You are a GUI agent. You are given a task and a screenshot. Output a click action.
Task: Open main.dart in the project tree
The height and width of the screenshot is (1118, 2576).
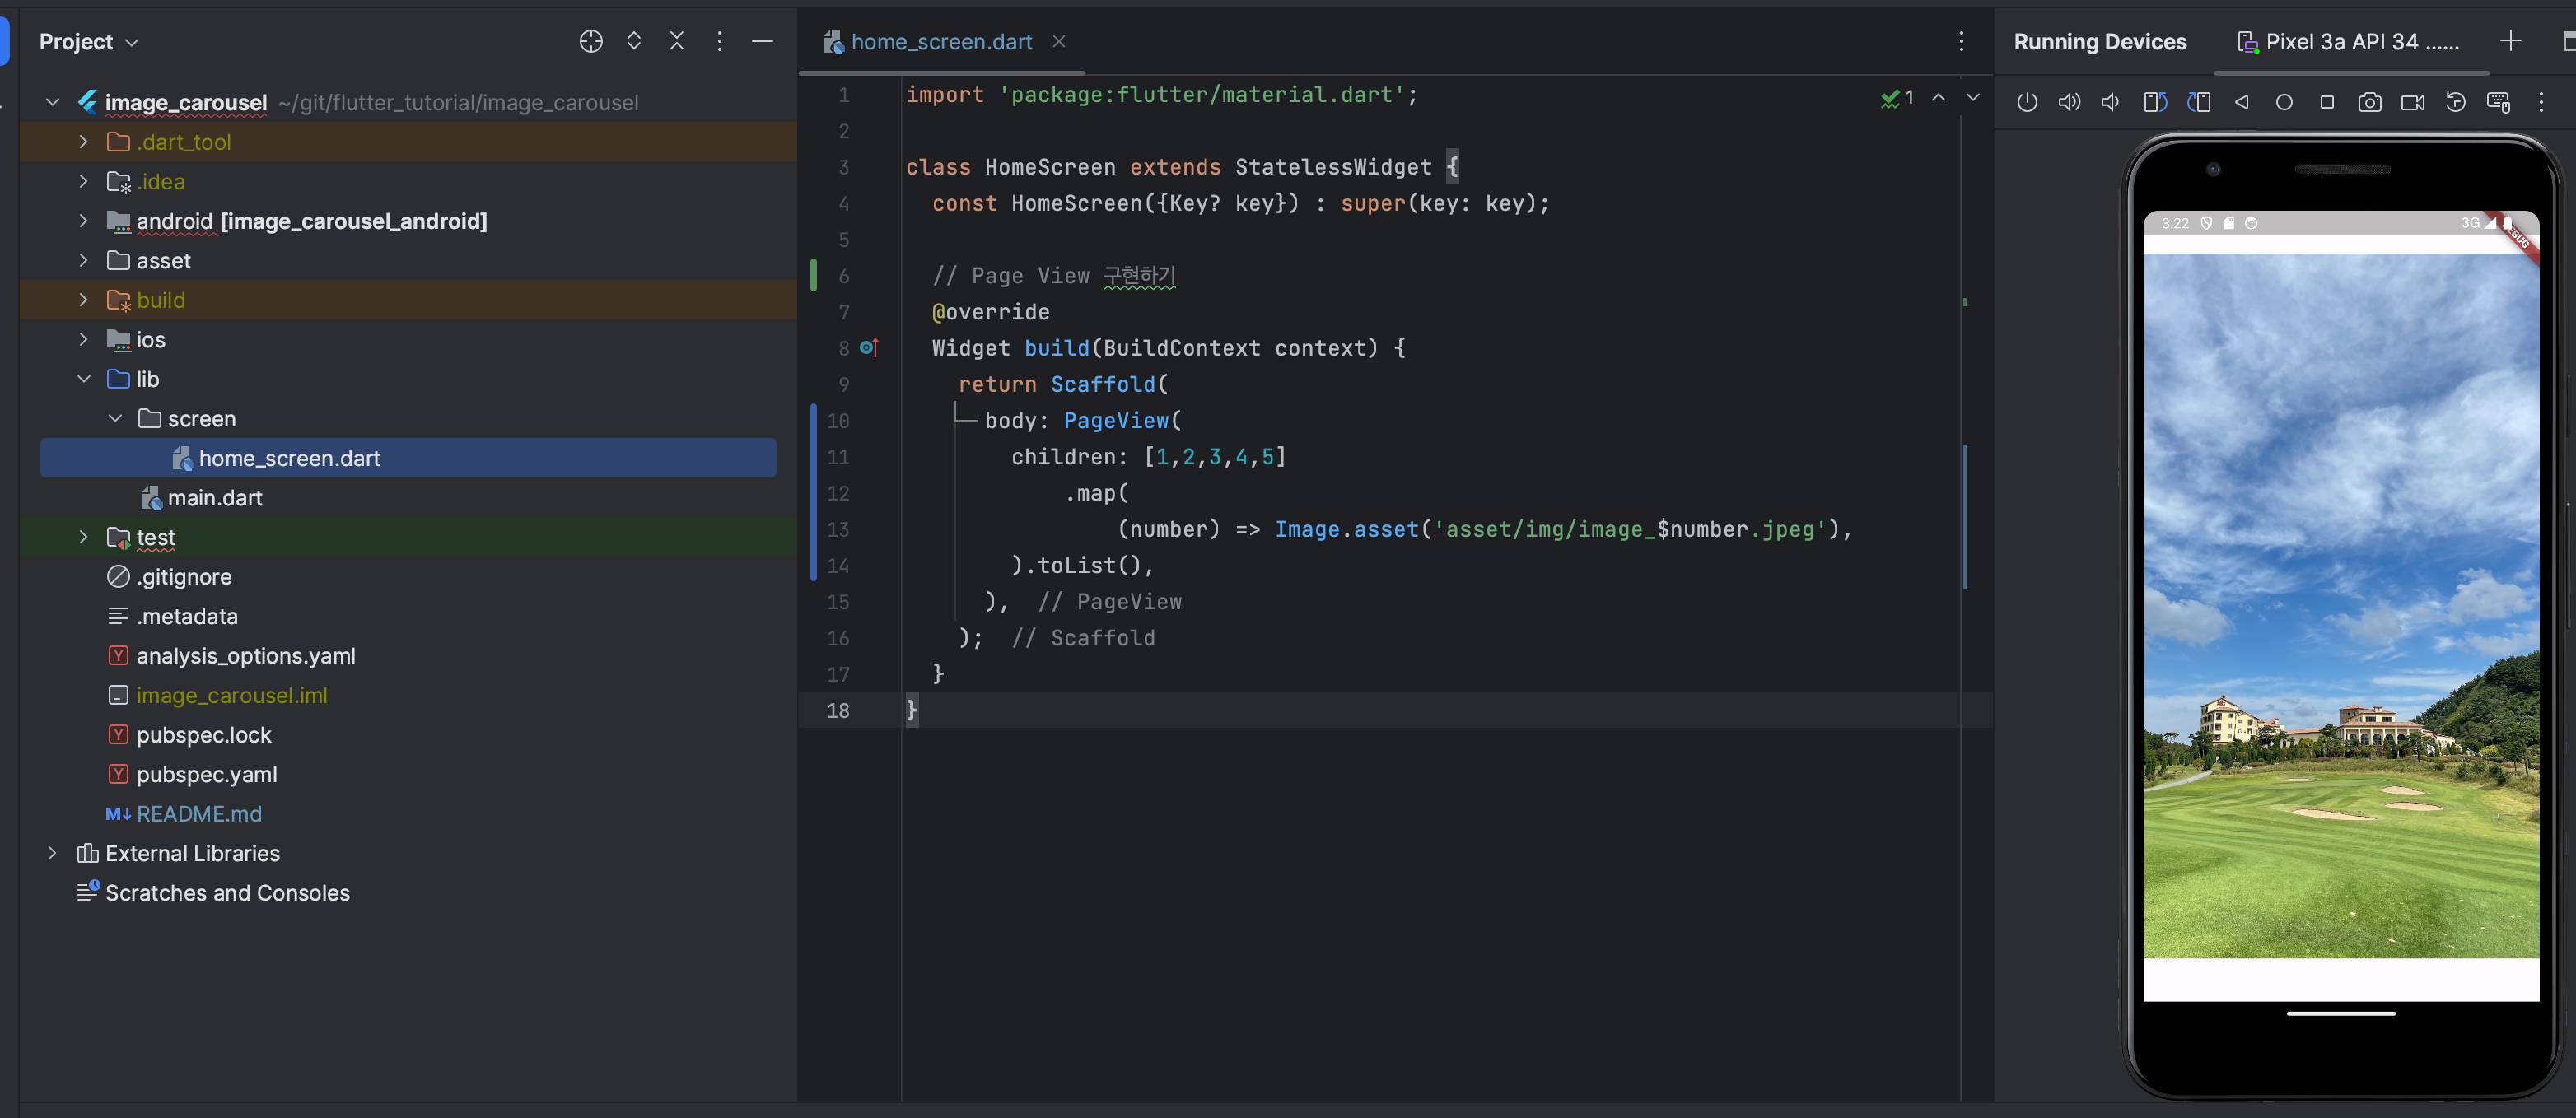point(214,498)
